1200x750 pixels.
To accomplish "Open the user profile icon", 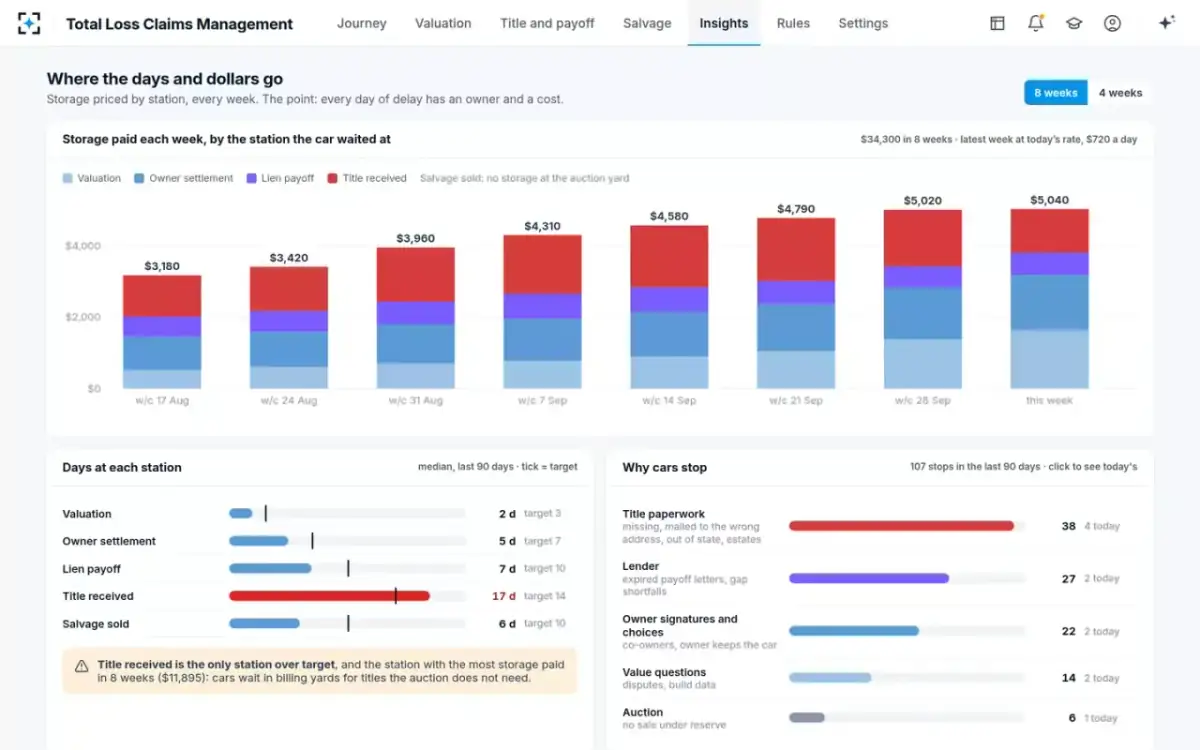I will click(1112, 23).
